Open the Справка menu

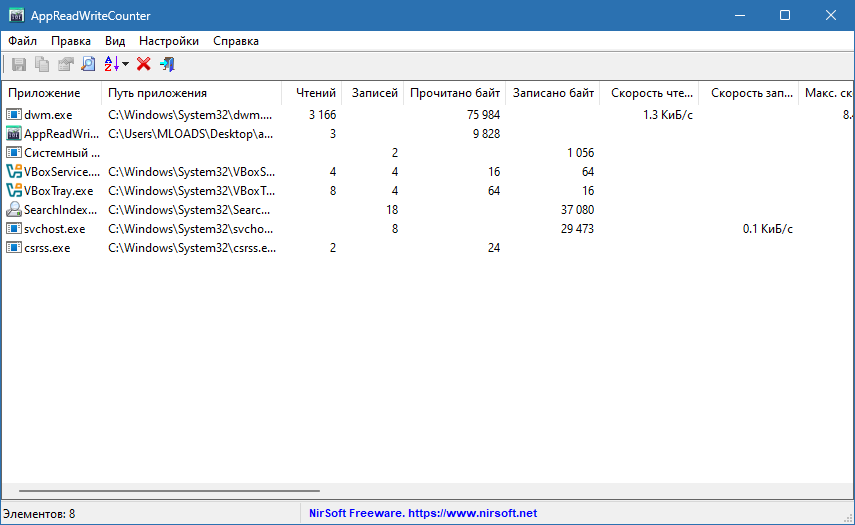pyautogui.click(x=236, y=41)
